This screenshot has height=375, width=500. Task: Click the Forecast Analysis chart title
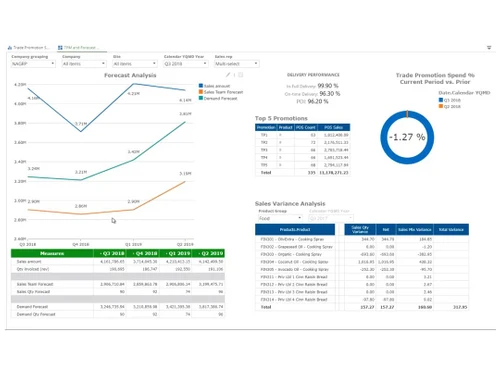pos(130,75)
